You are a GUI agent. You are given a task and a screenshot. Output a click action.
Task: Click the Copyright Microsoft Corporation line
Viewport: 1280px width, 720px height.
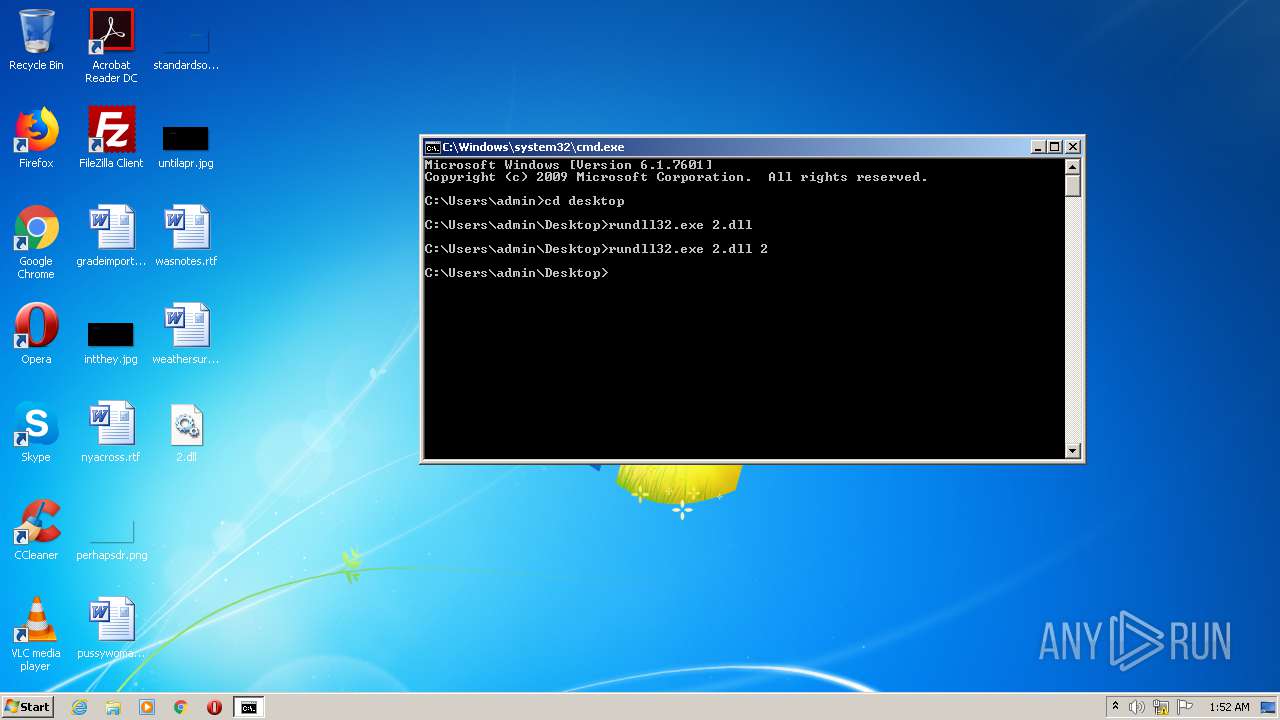676,177
